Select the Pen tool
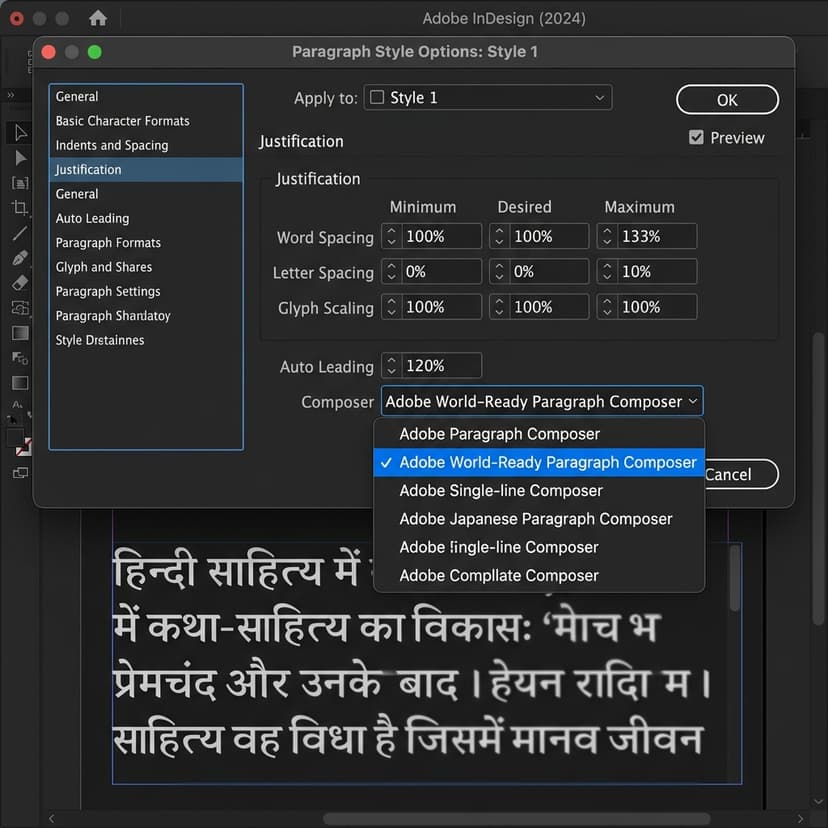Image resolution: width=828 pixels, height=828 pixels. [20, 258]
